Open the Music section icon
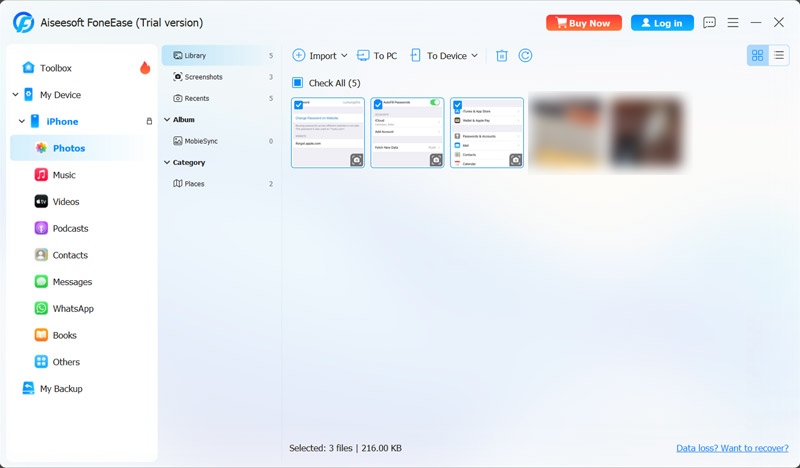 click(41, 175)
